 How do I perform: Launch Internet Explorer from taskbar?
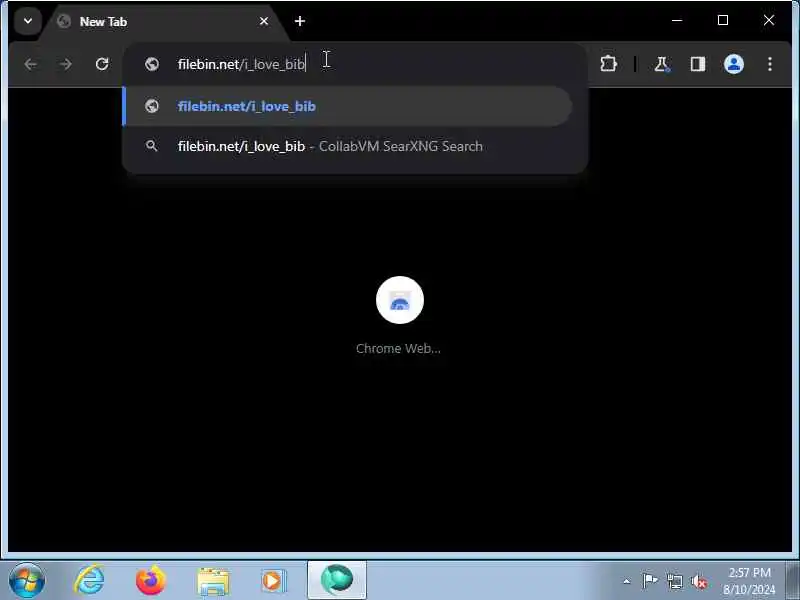89,581
